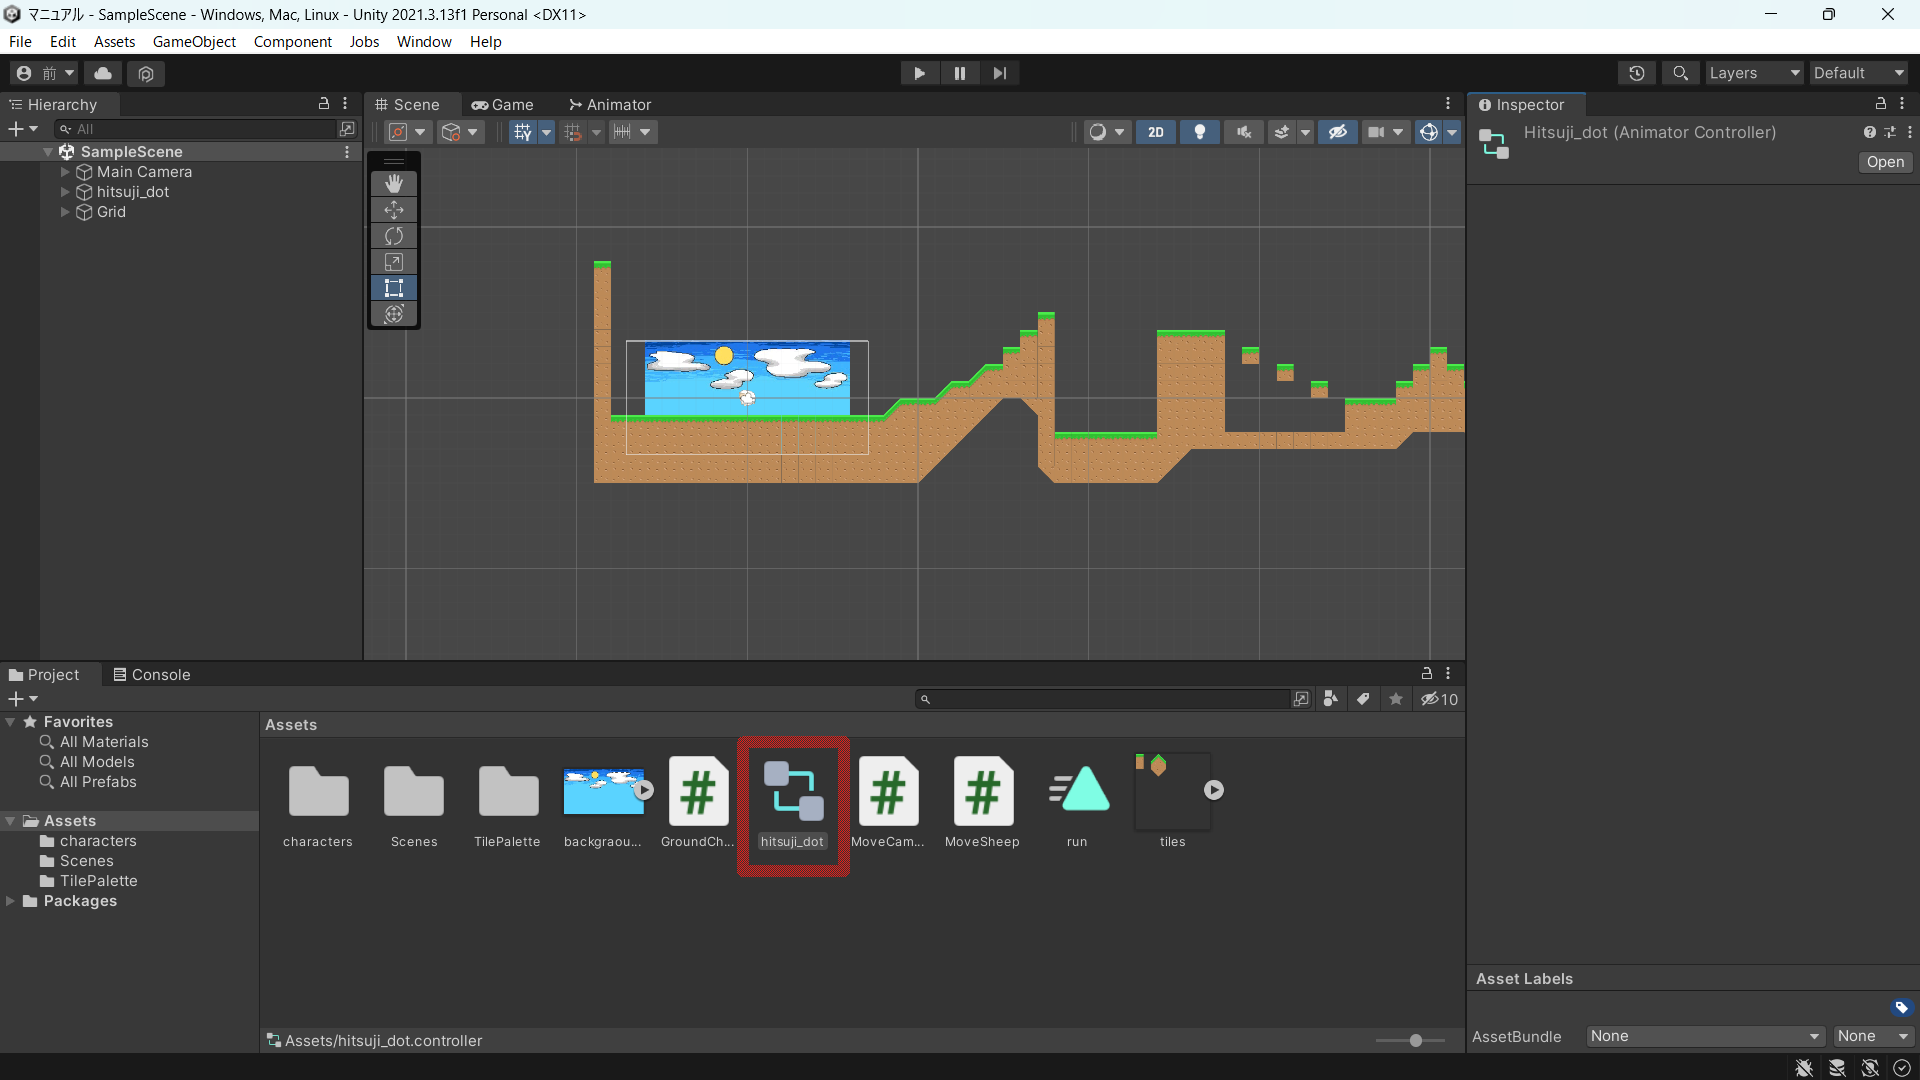Screen dimensions: 1920x1080
Task: Click the cloud services icon
Action: coord(103,73)
